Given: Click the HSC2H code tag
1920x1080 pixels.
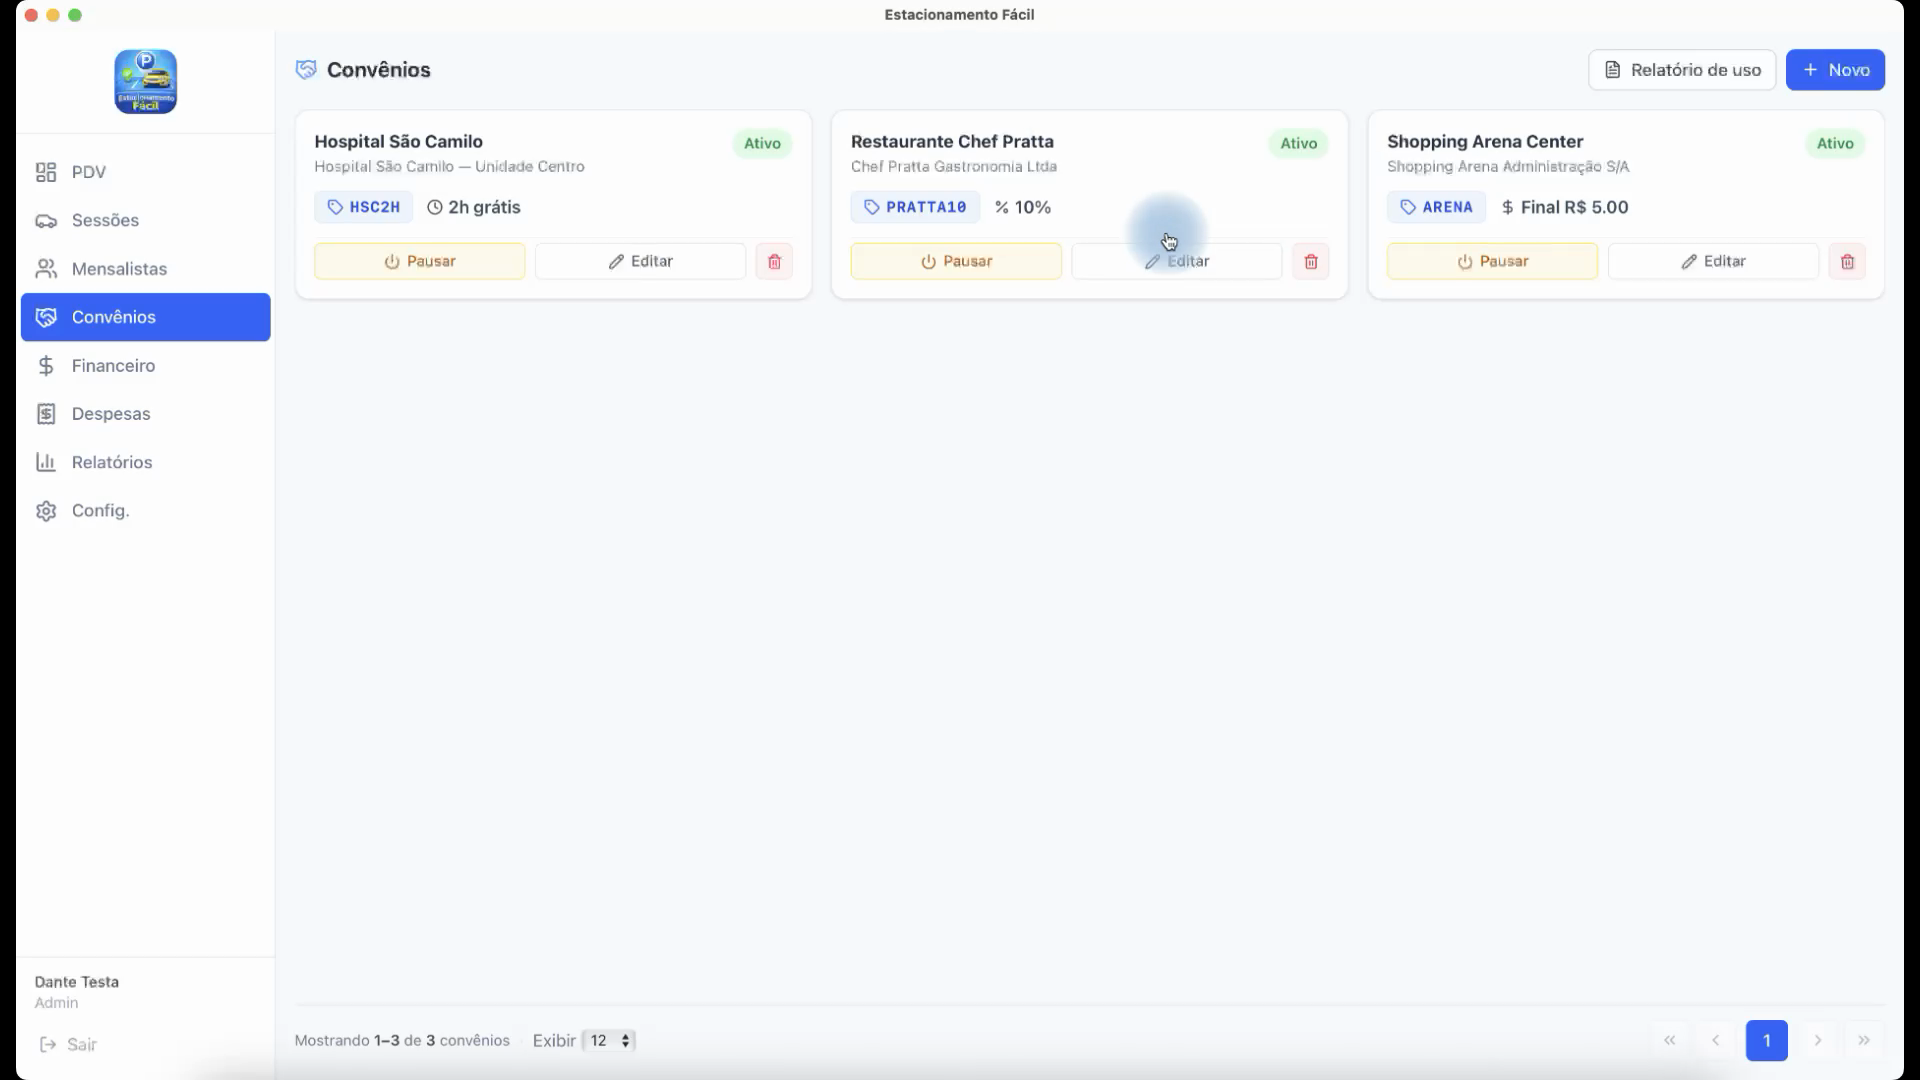Looking at the screenshot, I should point(364,207).
